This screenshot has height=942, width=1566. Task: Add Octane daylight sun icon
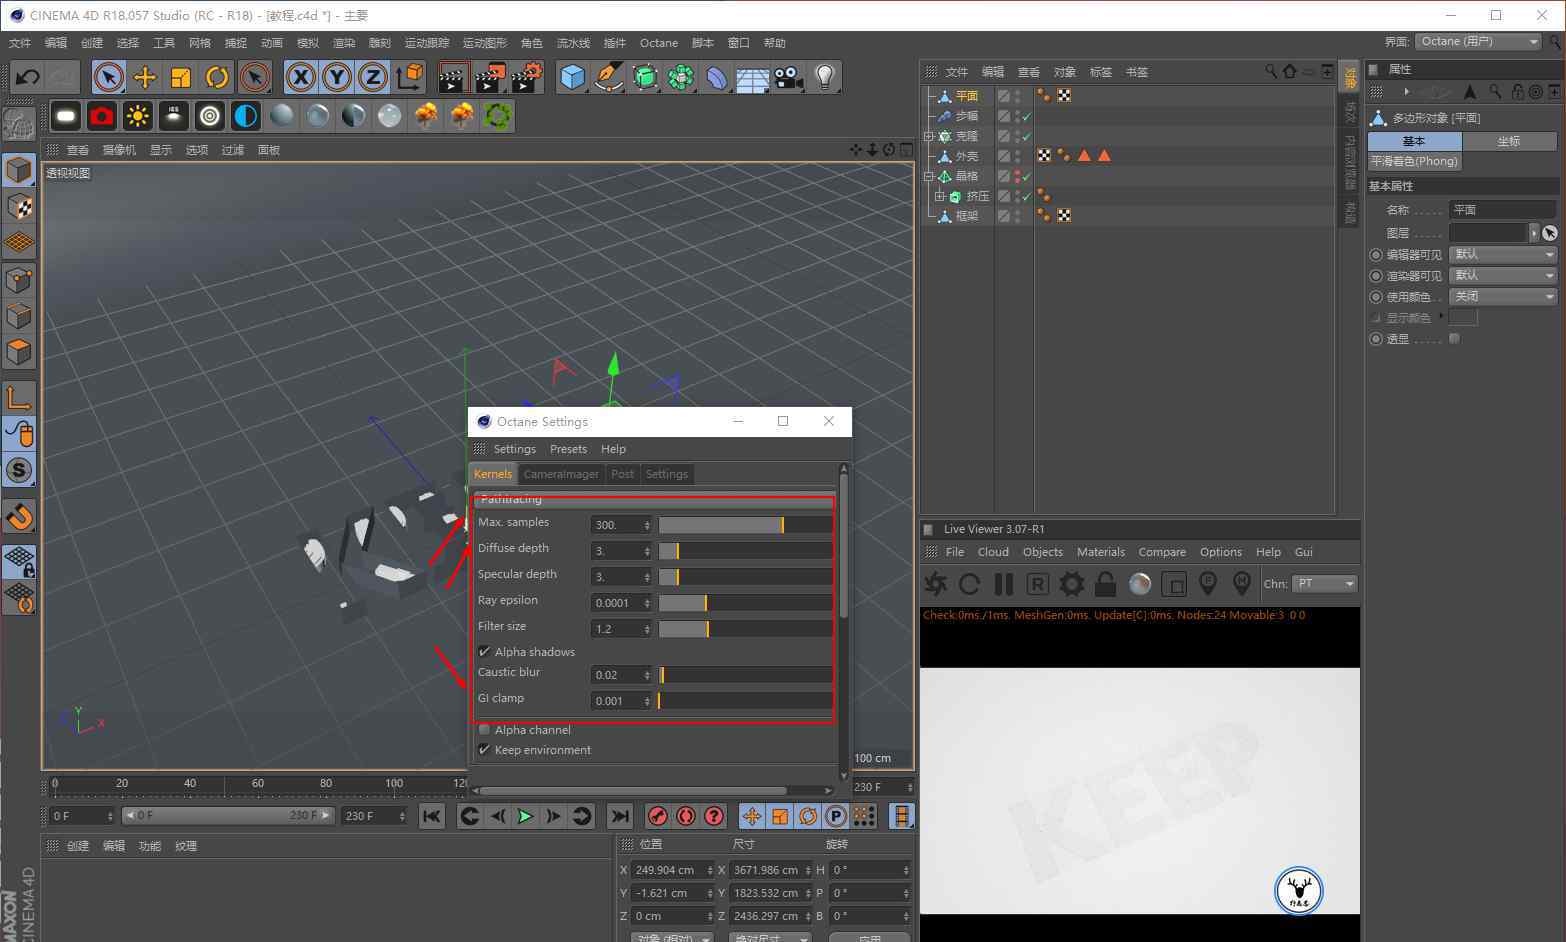138,116
